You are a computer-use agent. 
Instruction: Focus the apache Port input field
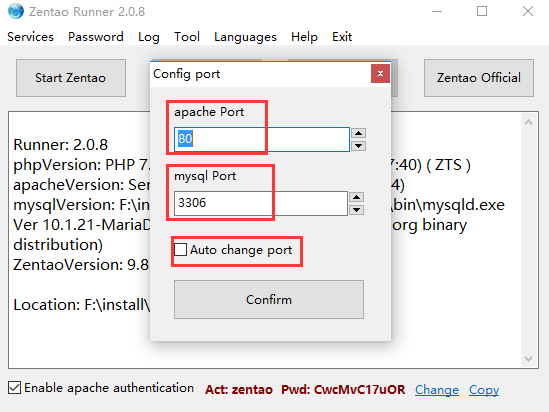[262, 139]
